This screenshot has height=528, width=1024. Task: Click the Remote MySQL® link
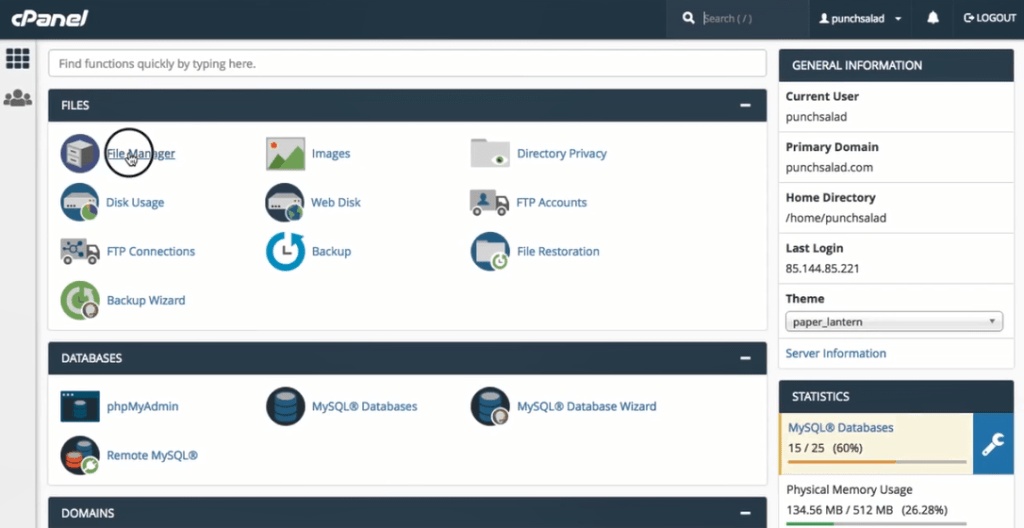152,455
